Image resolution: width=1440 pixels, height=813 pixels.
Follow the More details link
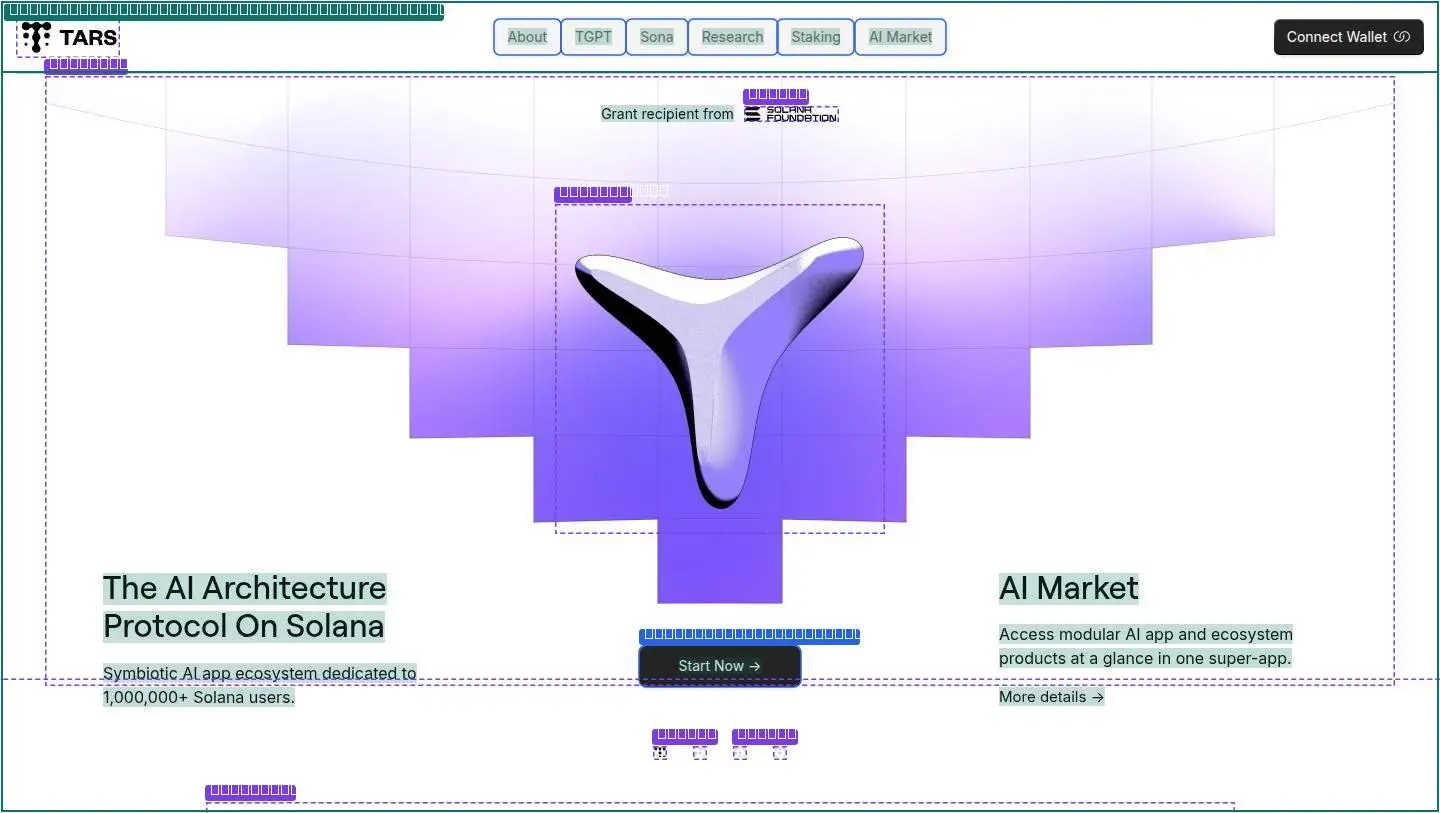(x=1052, y=697)
